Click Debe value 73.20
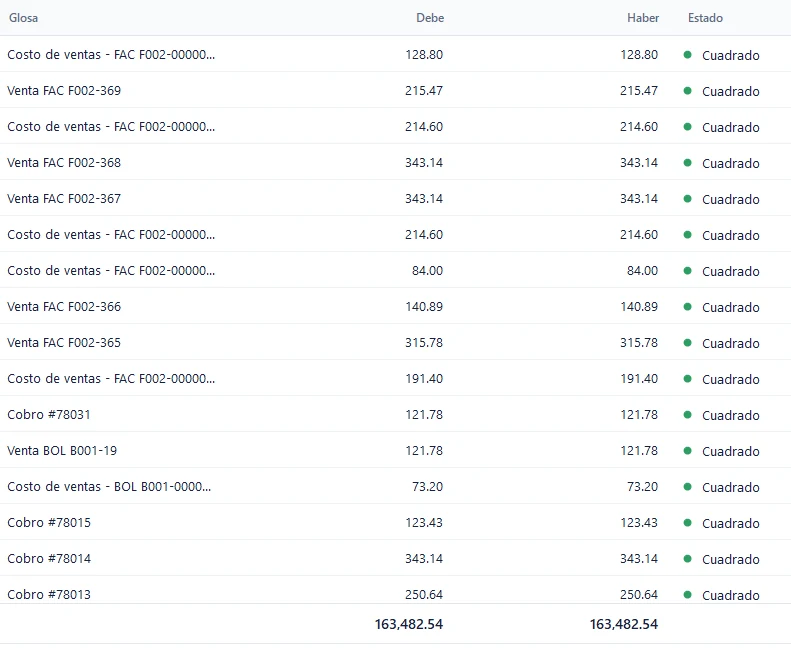This screenshot has width=791, height=648. point(427,487)
